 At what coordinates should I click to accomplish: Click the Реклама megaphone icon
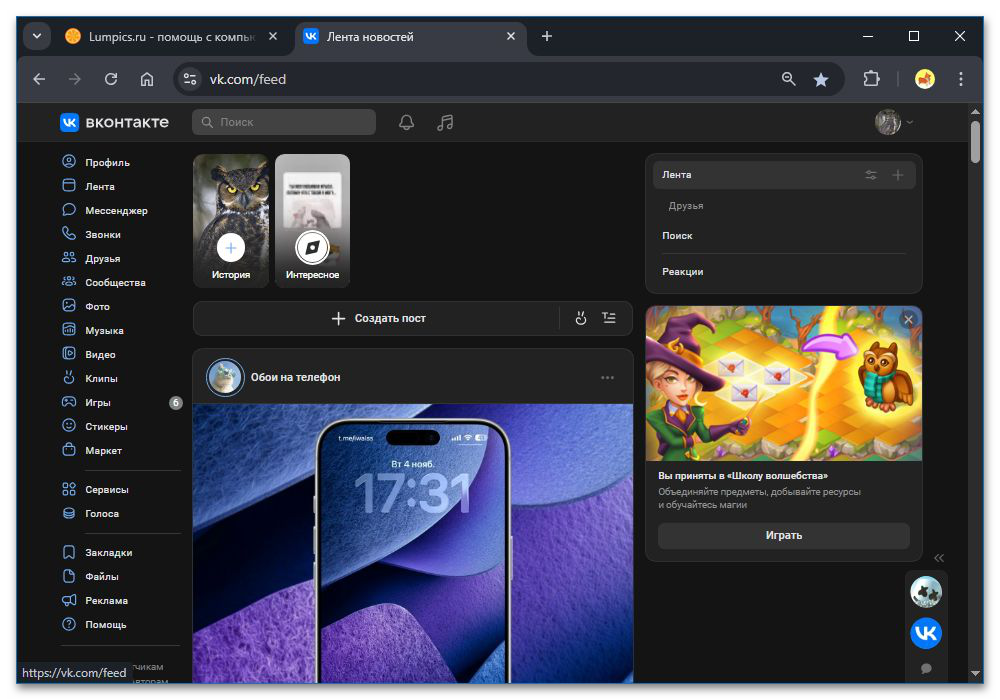point(69,600)
